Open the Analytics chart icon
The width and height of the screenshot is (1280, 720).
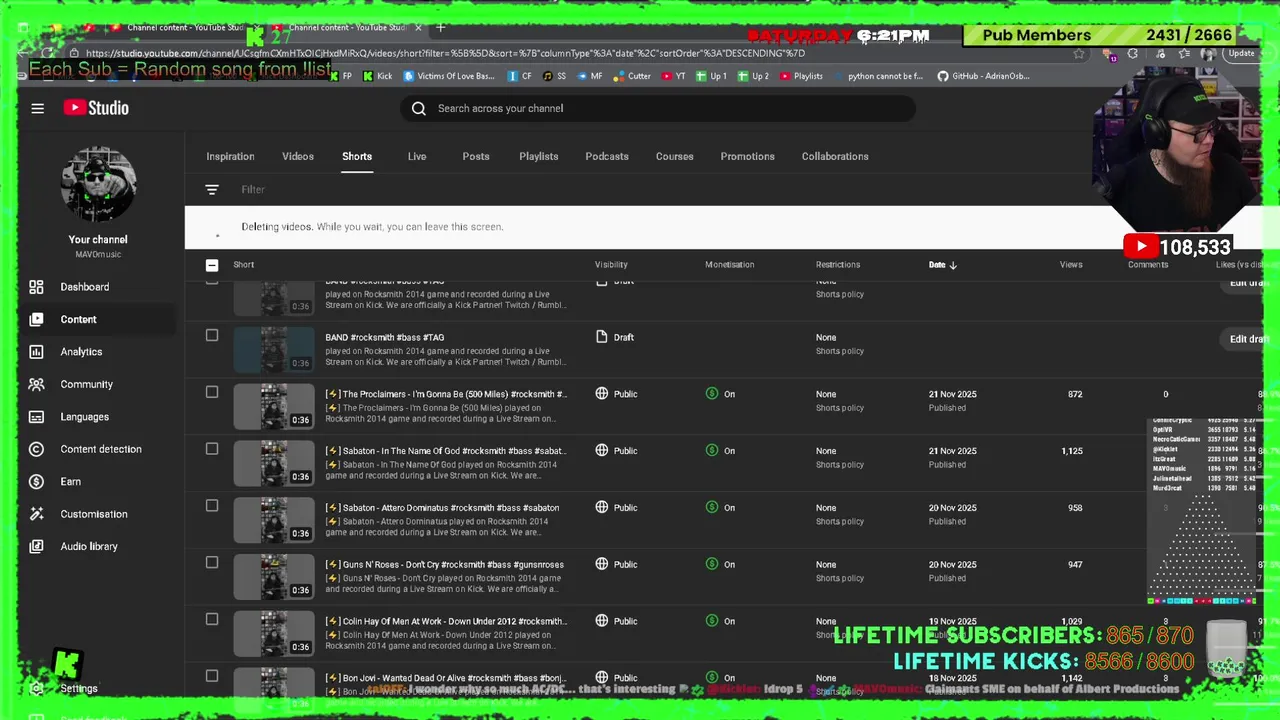point(36,352)
